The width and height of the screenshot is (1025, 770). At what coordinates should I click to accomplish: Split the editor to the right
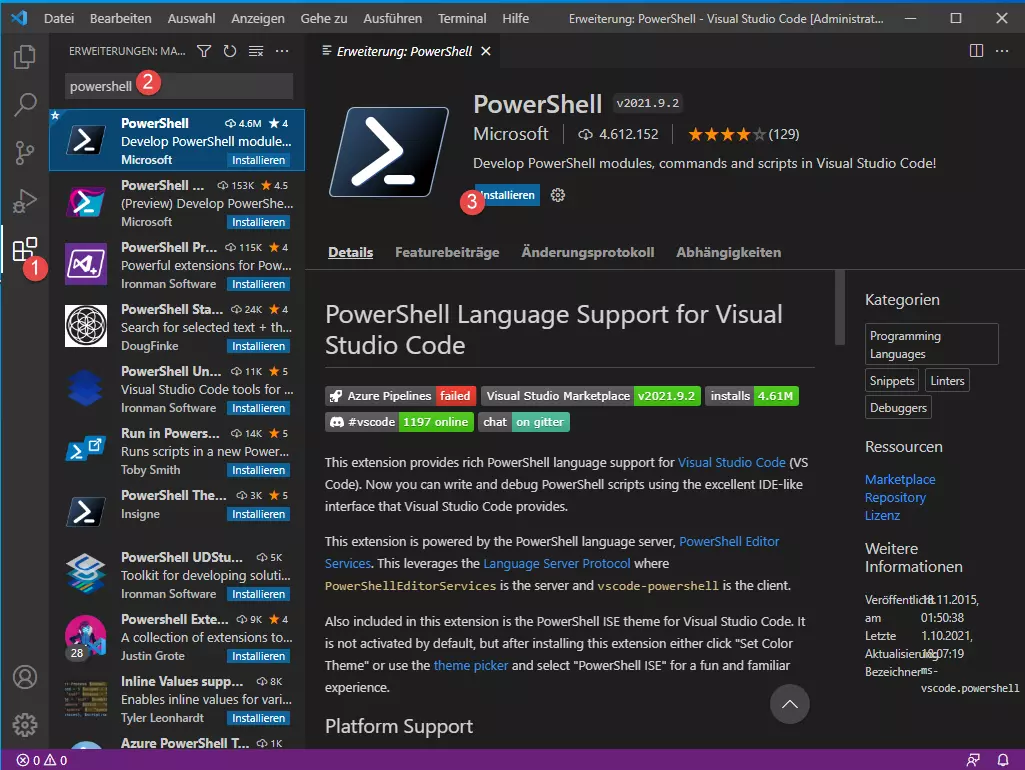[x=976, y=51]
